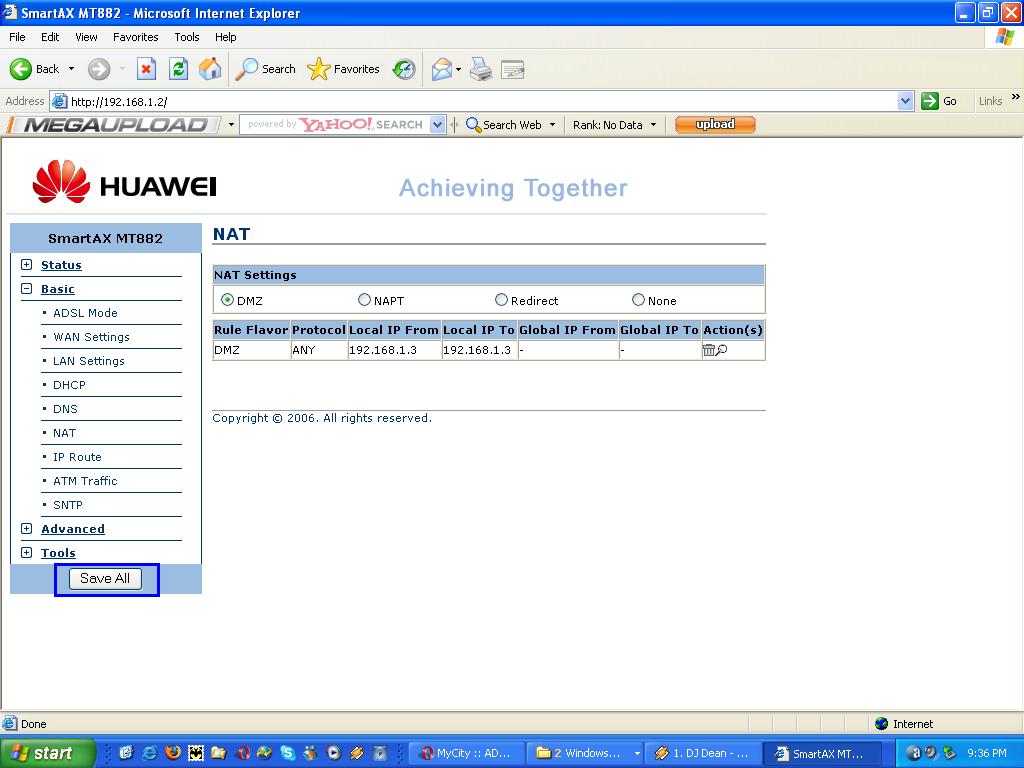
Task: Select the Redirect radio button
Action: point(501,300)
